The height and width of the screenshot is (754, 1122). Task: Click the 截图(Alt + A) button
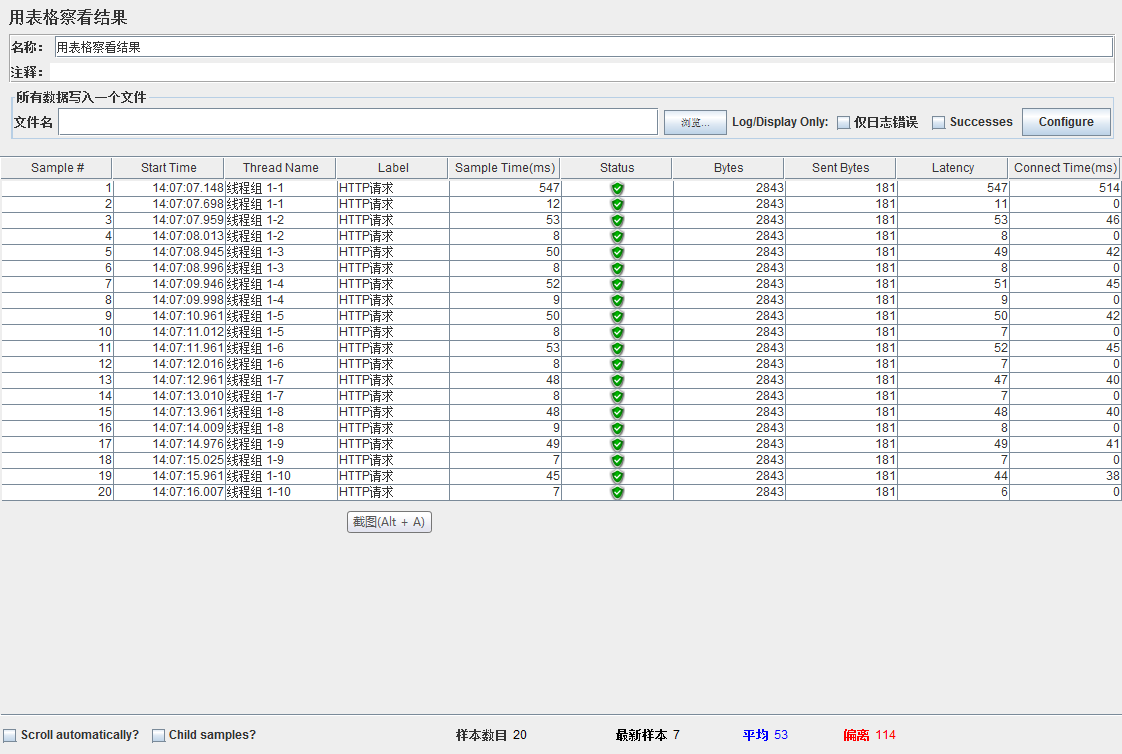pyautogui.click(x=389, y=522)
